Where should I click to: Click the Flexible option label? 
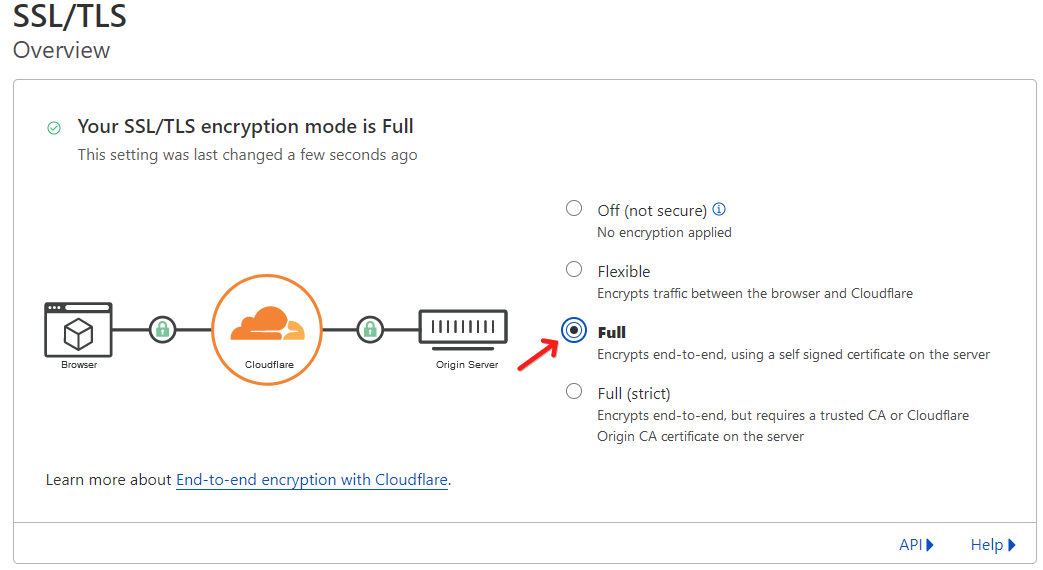[623, 271]
